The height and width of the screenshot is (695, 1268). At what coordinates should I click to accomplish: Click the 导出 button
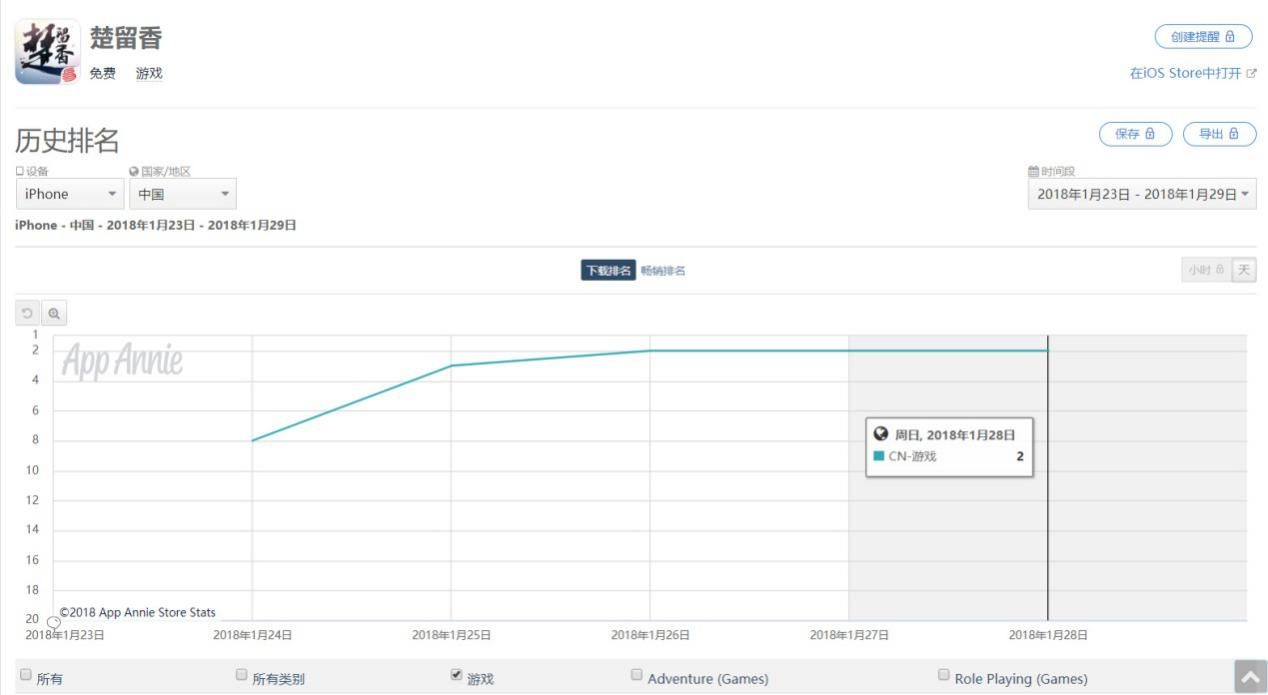point(1219,134)
